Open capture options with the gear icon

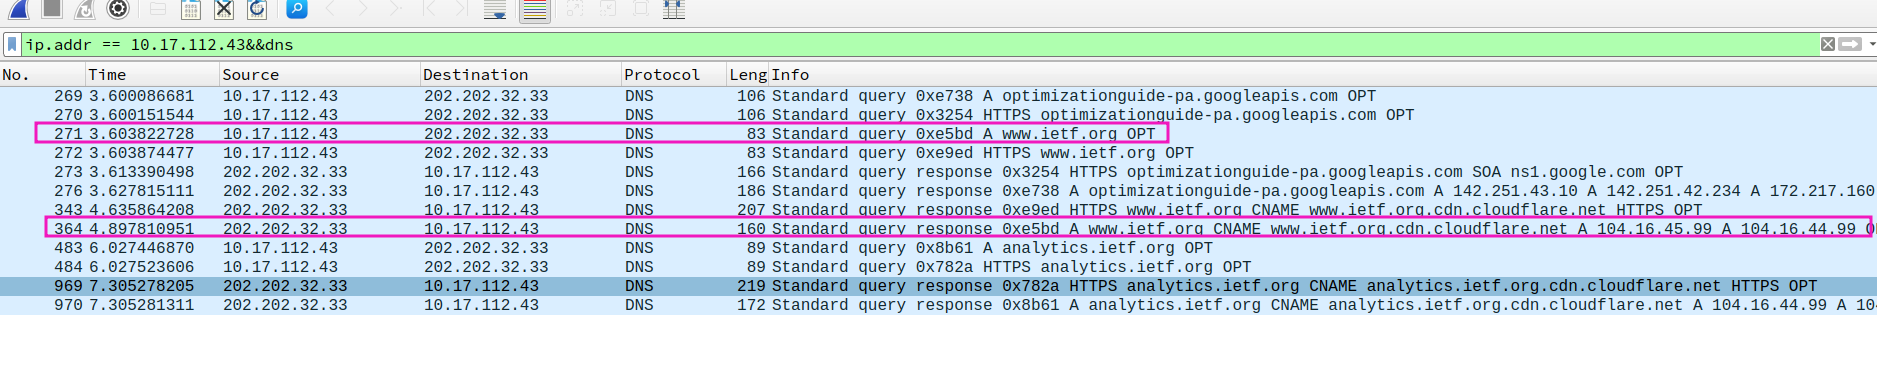(118, 9)
